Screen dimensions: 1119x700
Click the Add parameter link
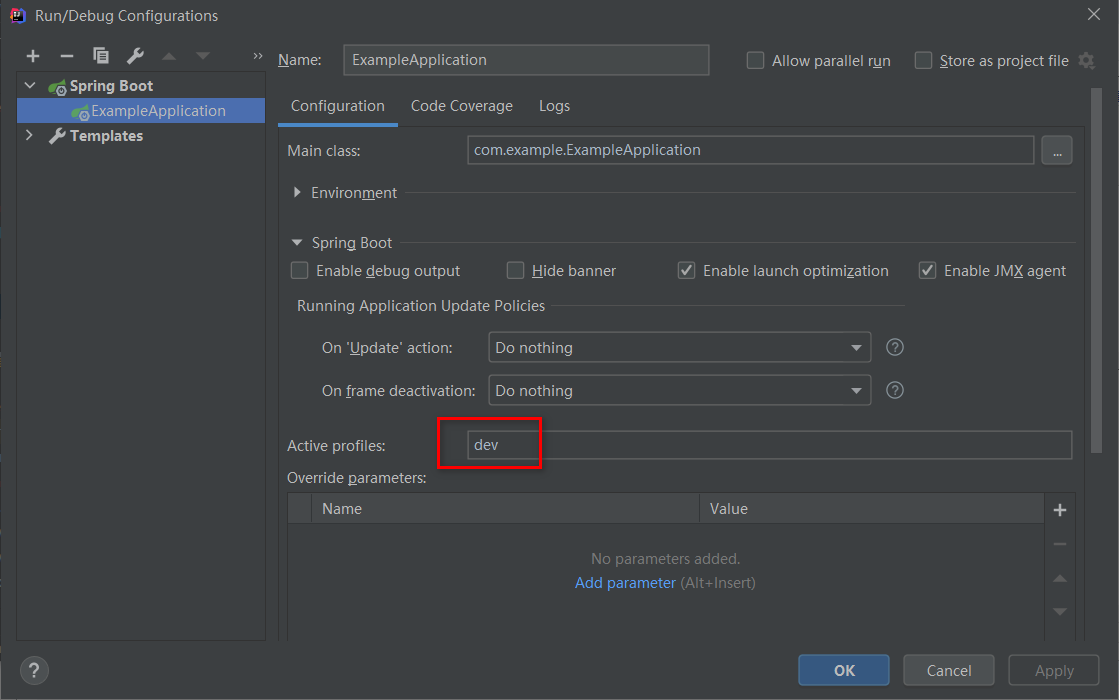coord(625,583)
